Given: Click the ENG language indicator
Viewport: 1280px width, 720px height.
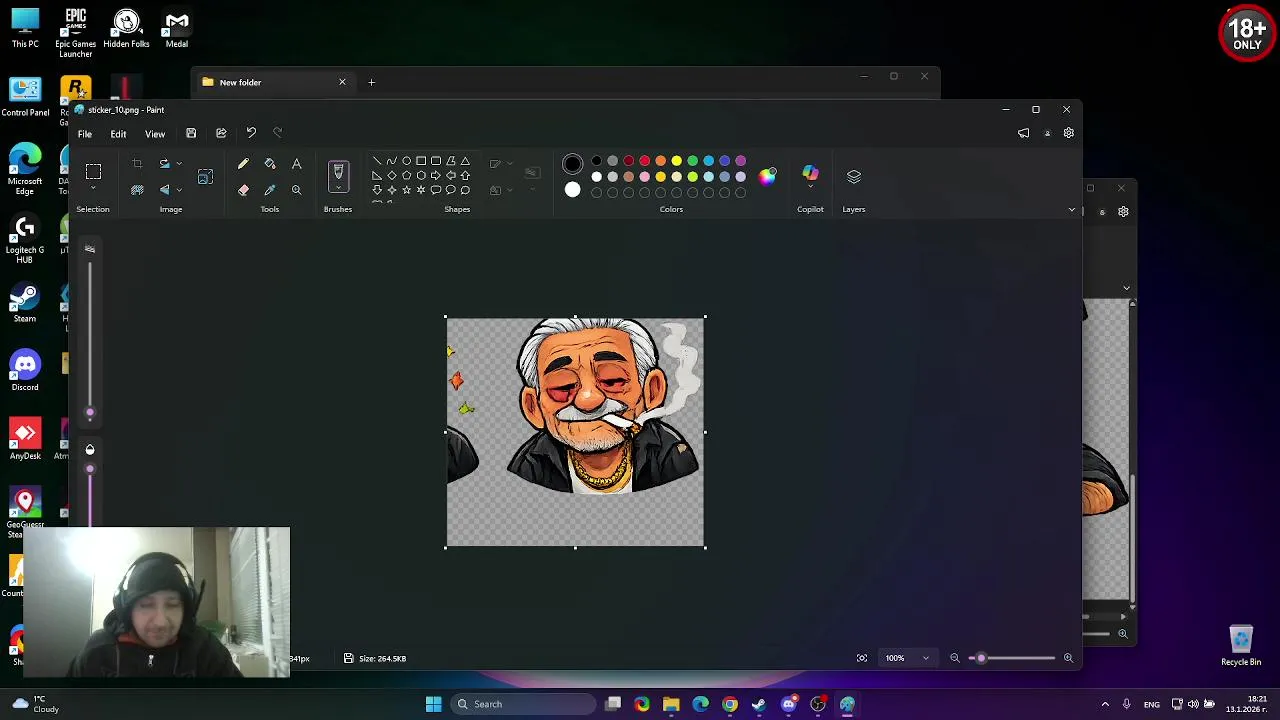Looking at the screenshot, I should pos(1152,704).
